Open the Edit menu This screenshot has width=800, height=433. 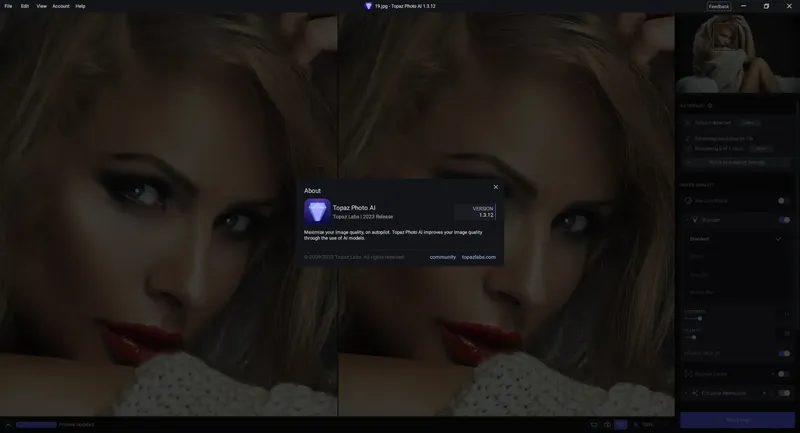(24, 6)
